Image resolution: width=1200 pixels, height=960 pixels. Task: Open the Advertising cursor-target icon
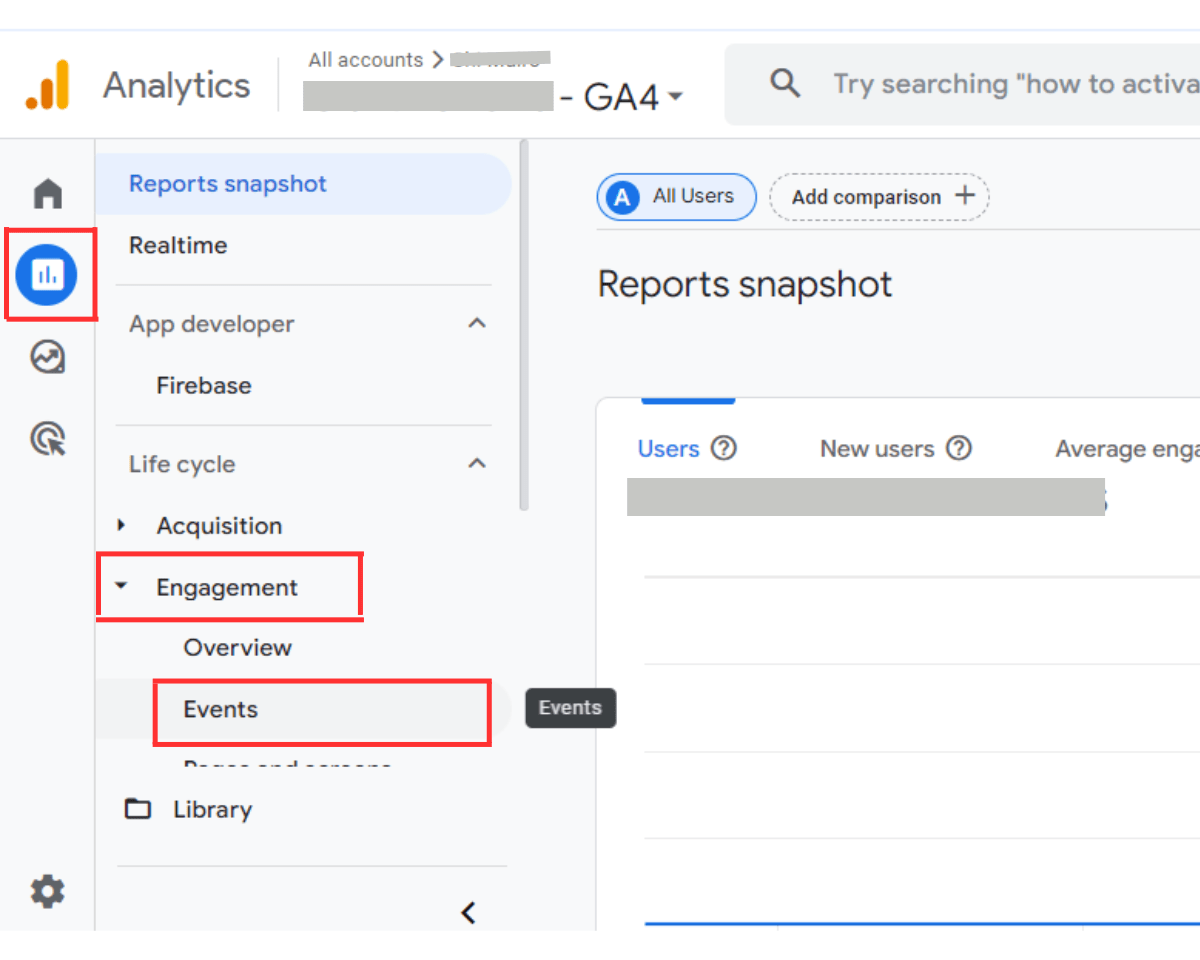[47, 438]
